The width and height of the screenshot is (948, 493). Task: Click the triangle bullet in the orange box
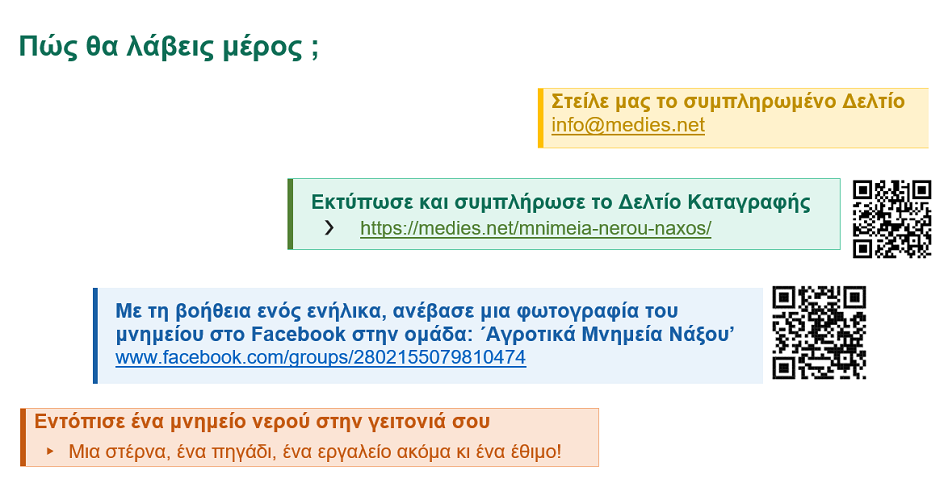pyautogui.click(x=51, y=452)
